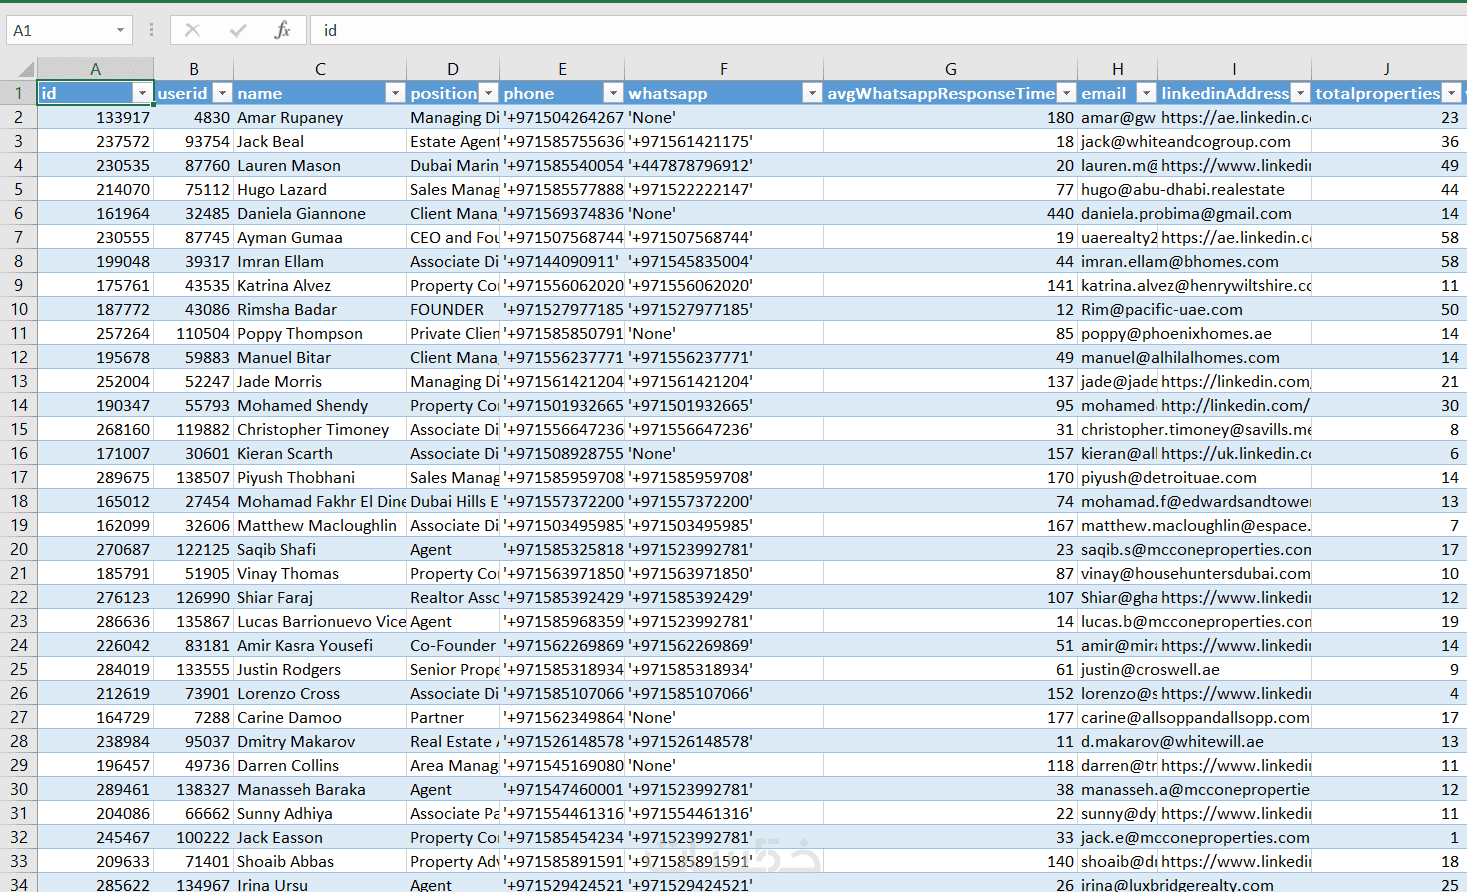
Task: Select row 10 header
Action: pos(18,309)
